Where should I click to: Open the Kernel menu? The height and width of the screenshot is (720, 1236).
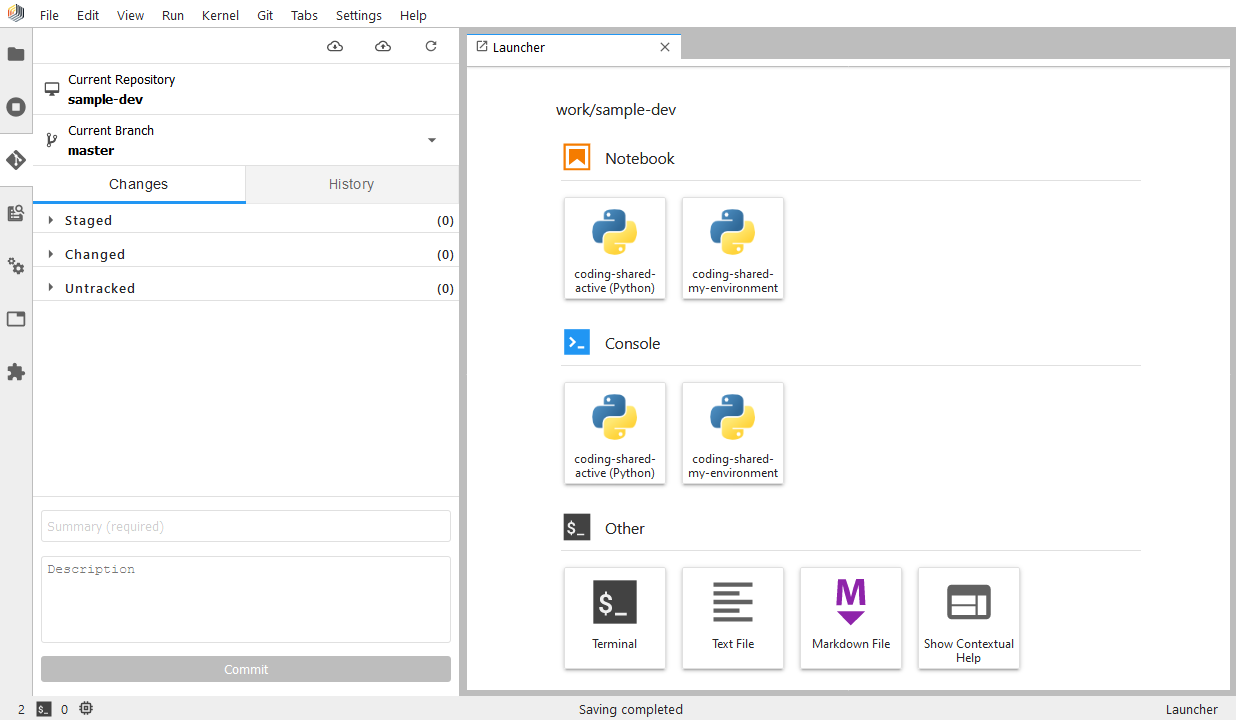220,15
